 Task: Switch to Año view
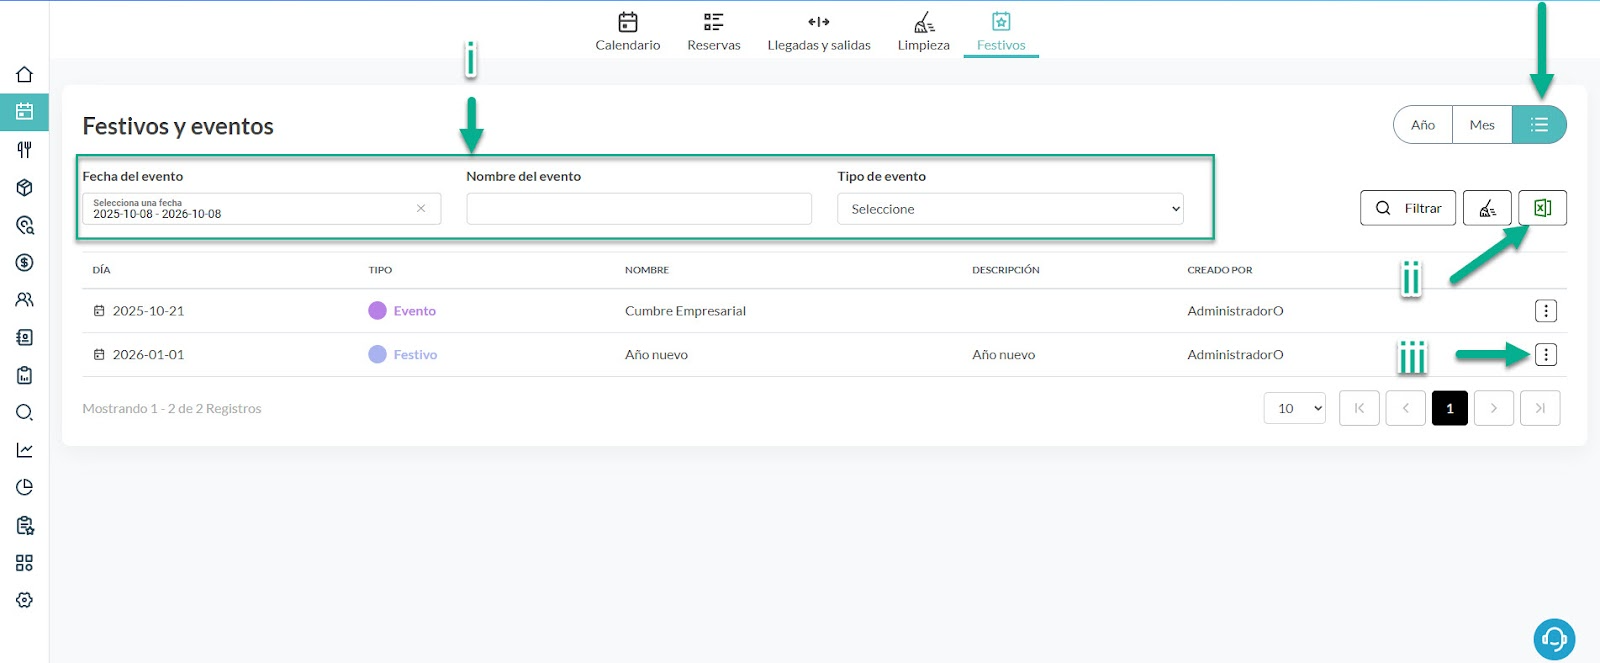click(1423, 125)
